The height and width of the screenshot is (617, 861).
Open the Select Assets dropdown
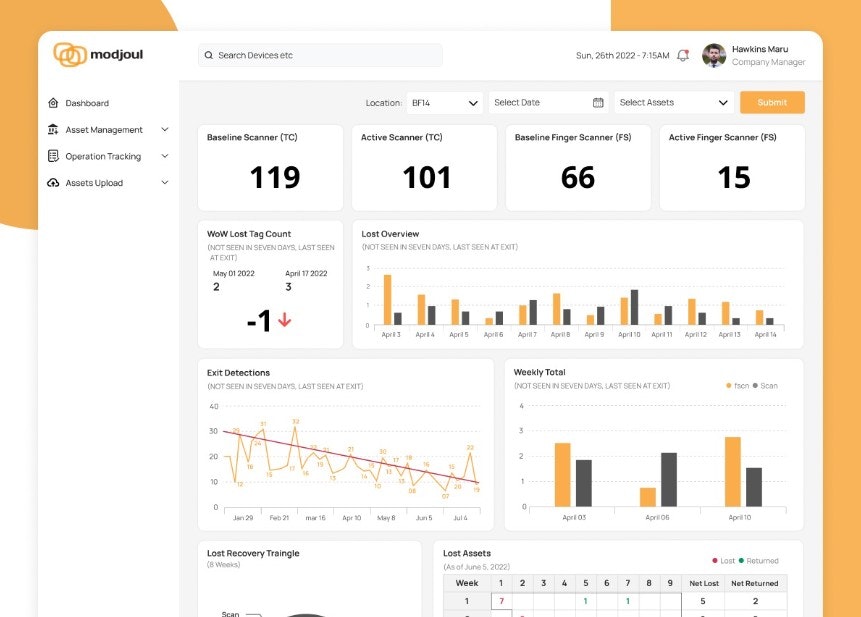tap(674, 103)
